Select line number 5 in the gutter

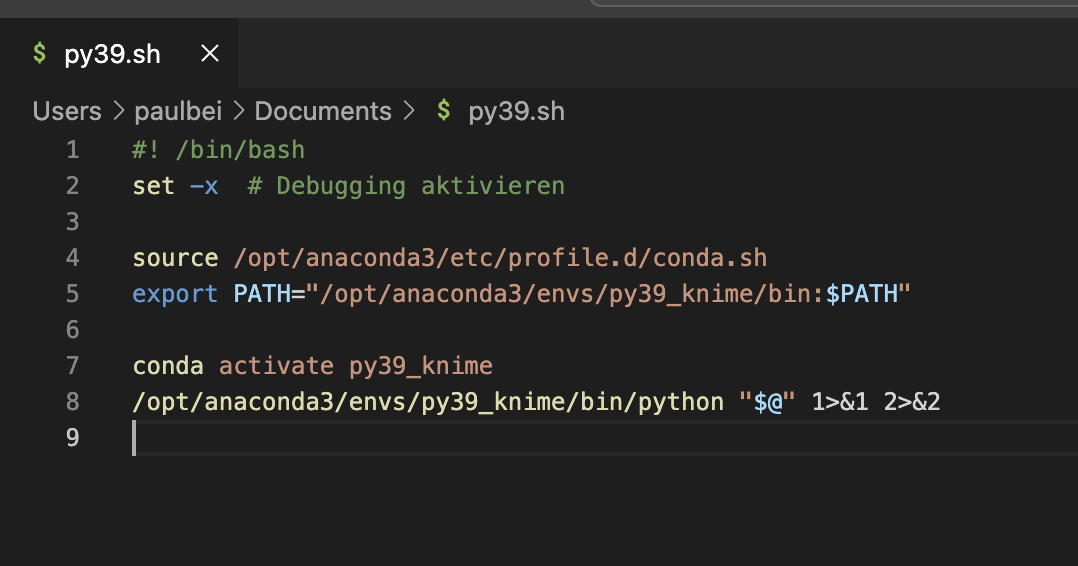(x=72, y=294)
